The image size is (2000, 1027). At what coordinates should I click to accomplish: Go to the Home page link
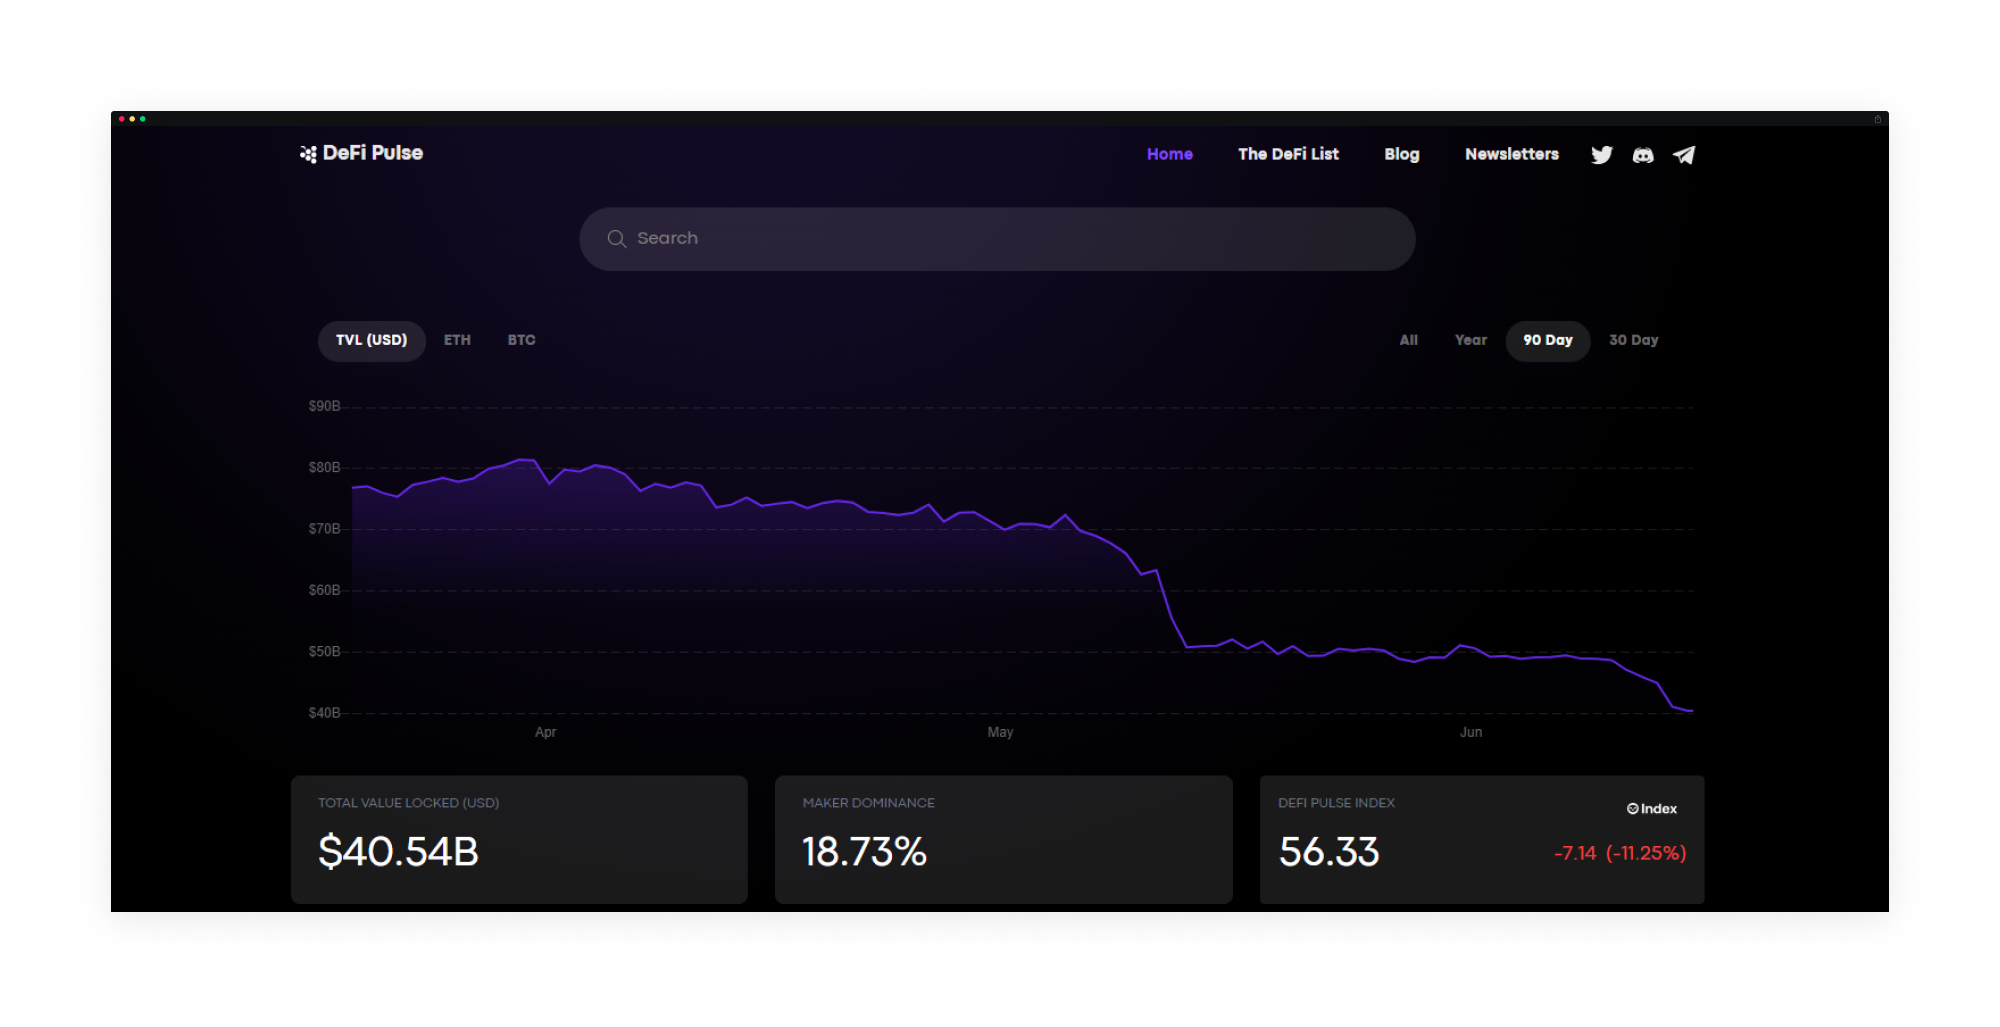(x=1169, y=154)
